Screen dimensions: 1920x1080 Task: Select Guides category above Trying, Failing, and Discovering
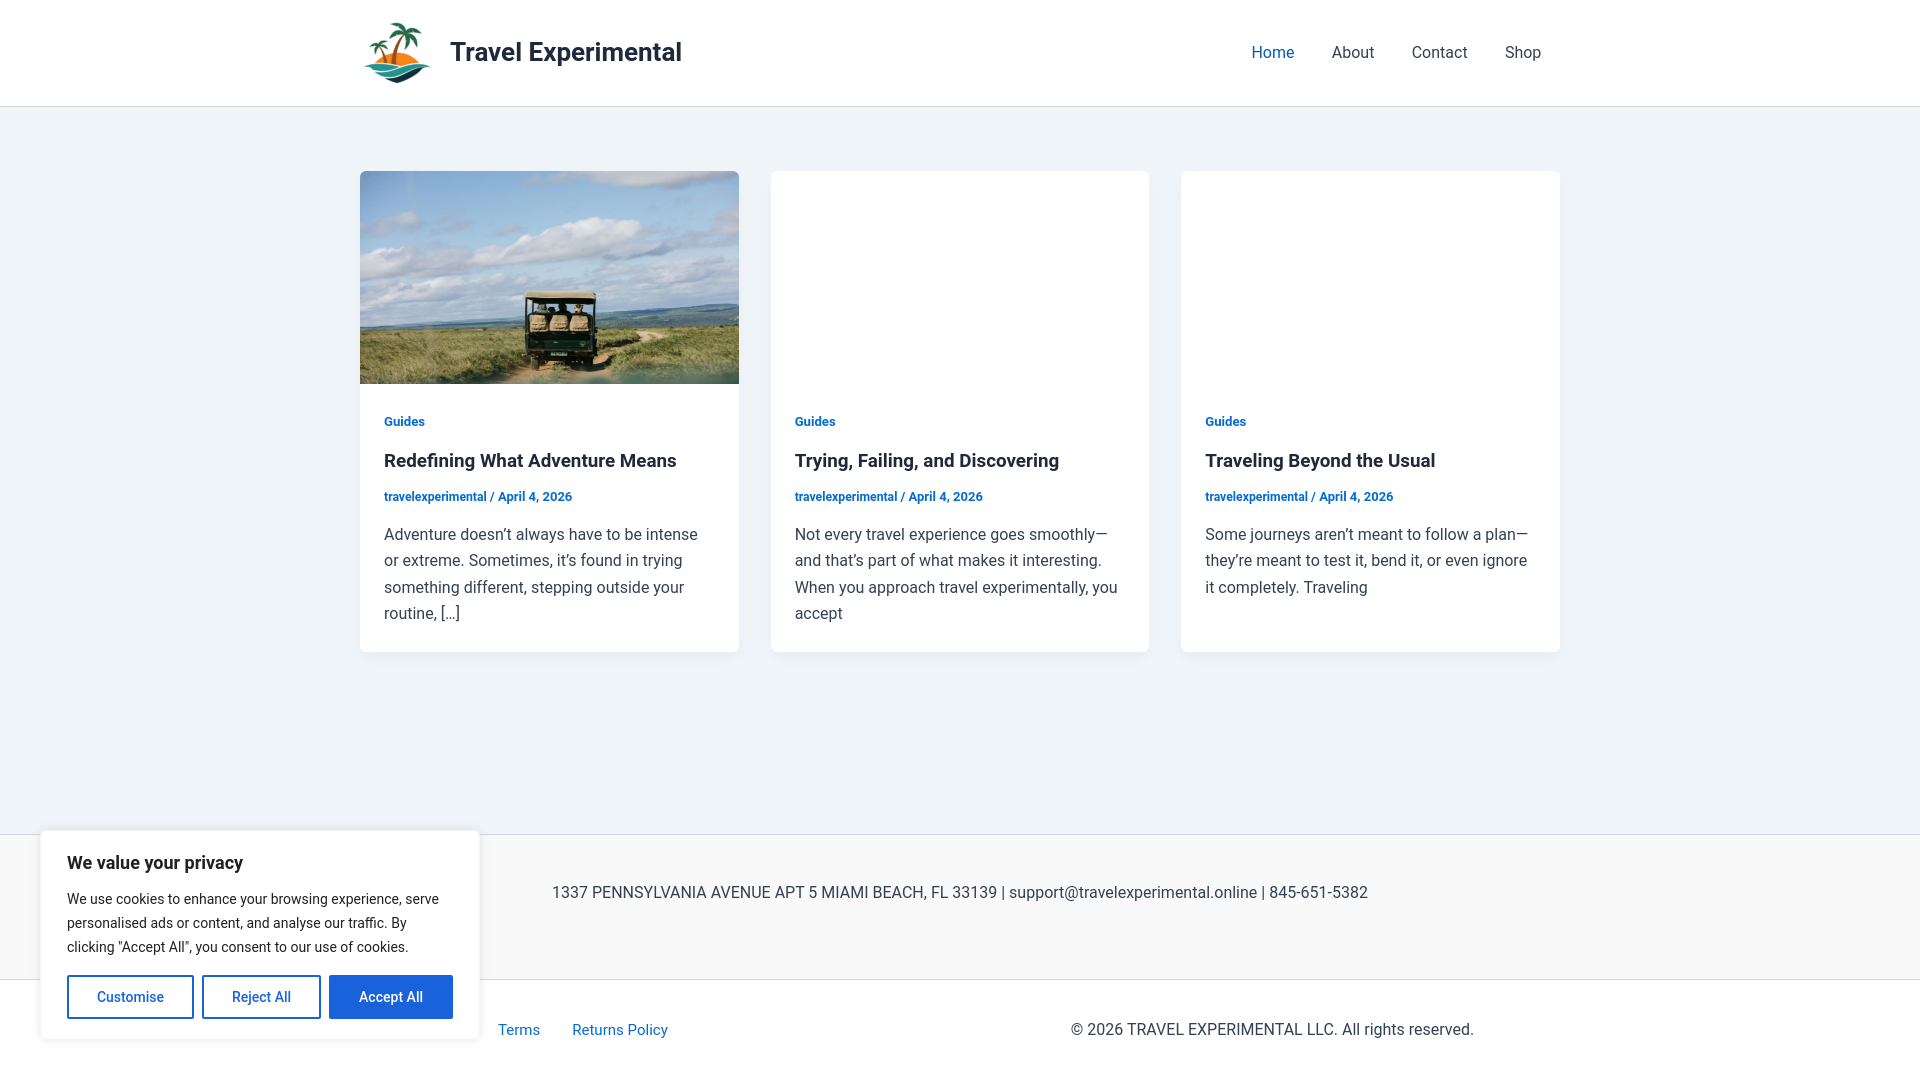coord(814,421)
